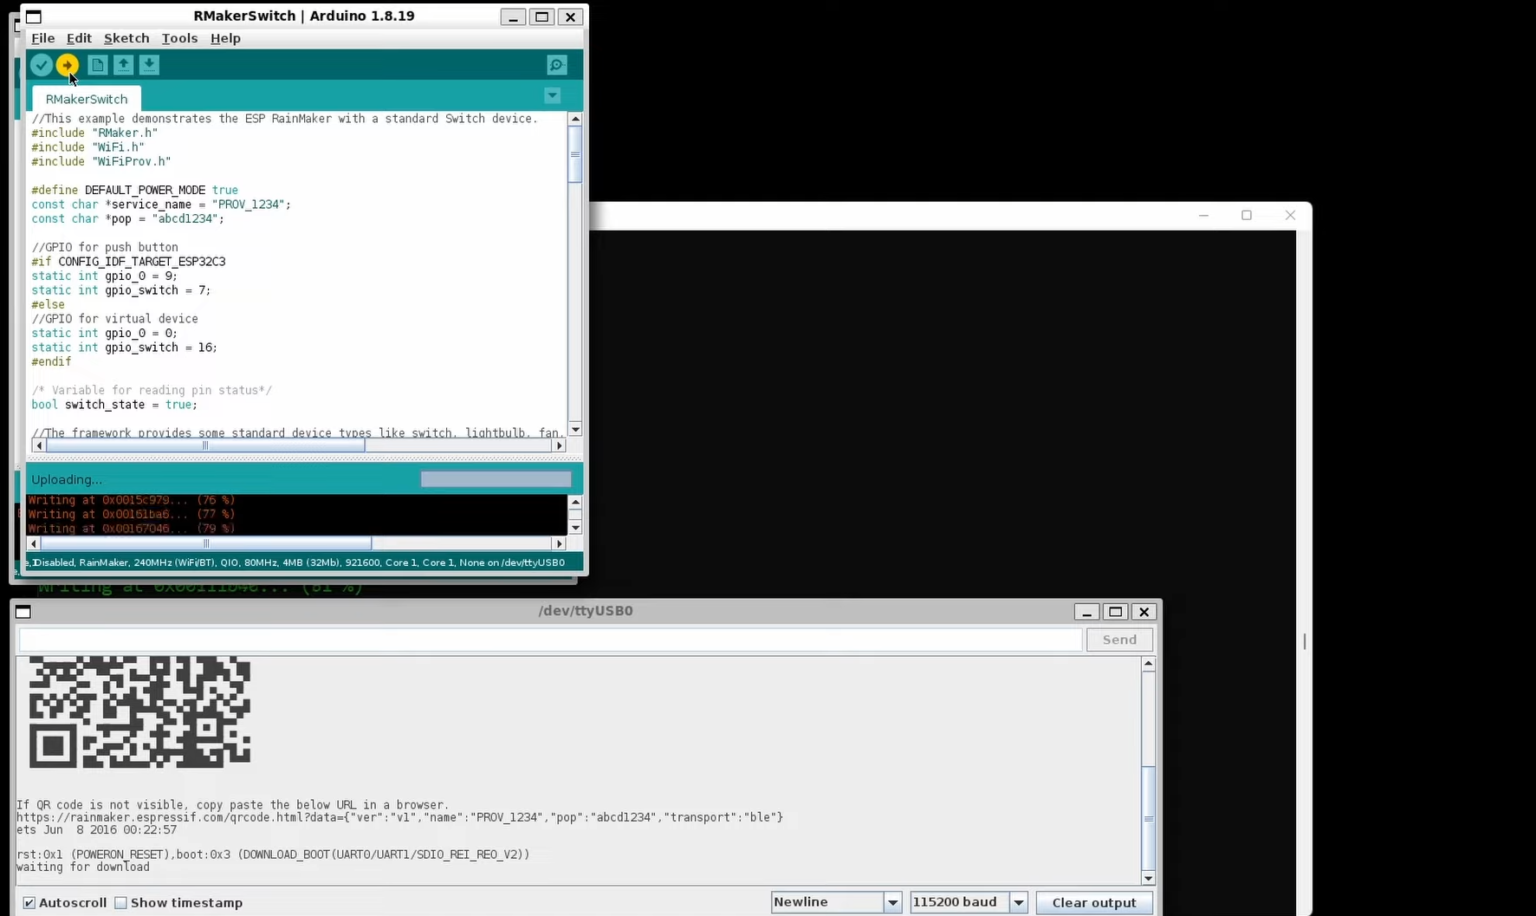This screenshot has width=1536, height=916.
Task: Click the /dev/ttyUSB0 window system menu icon
Action: (23, 612)
